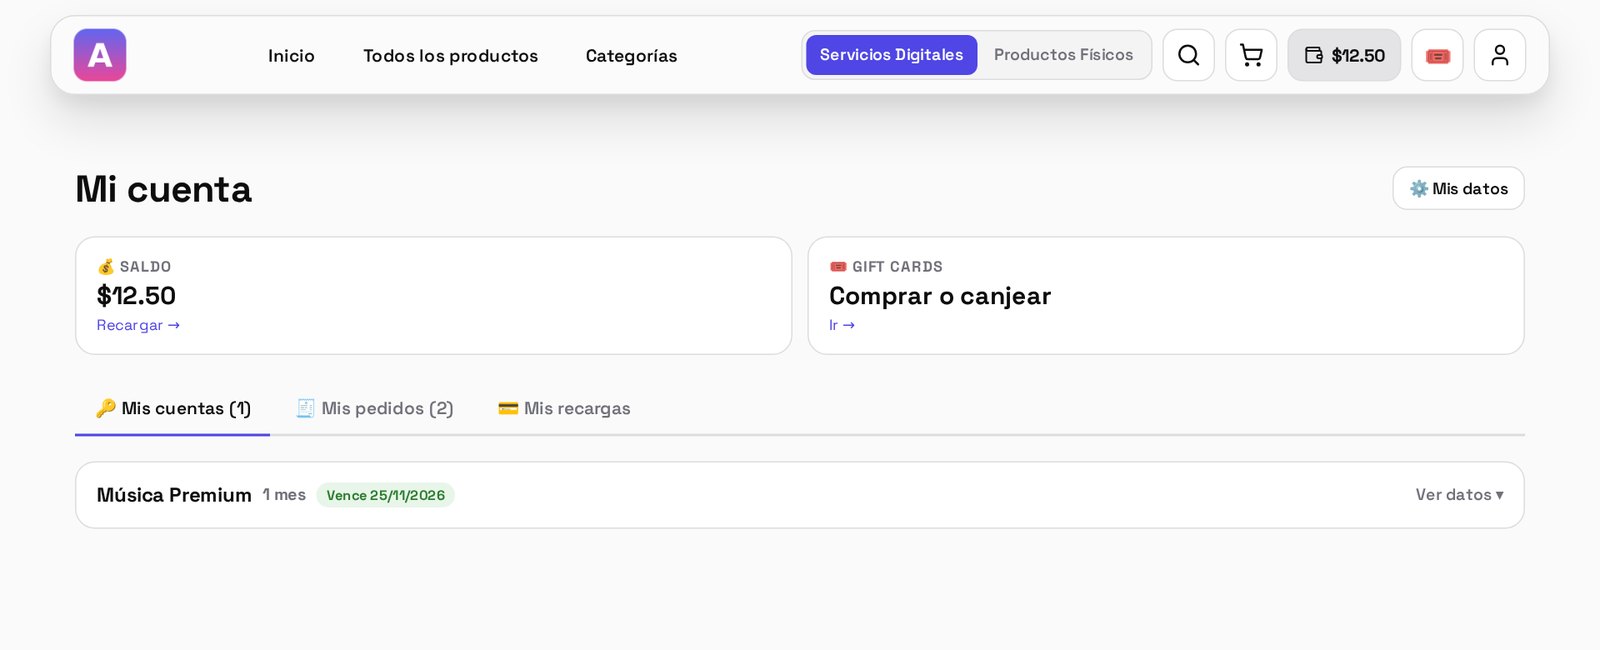Click the 1 mes duration label
This screenshot has width=1600, height=650.
coord(284,495)
